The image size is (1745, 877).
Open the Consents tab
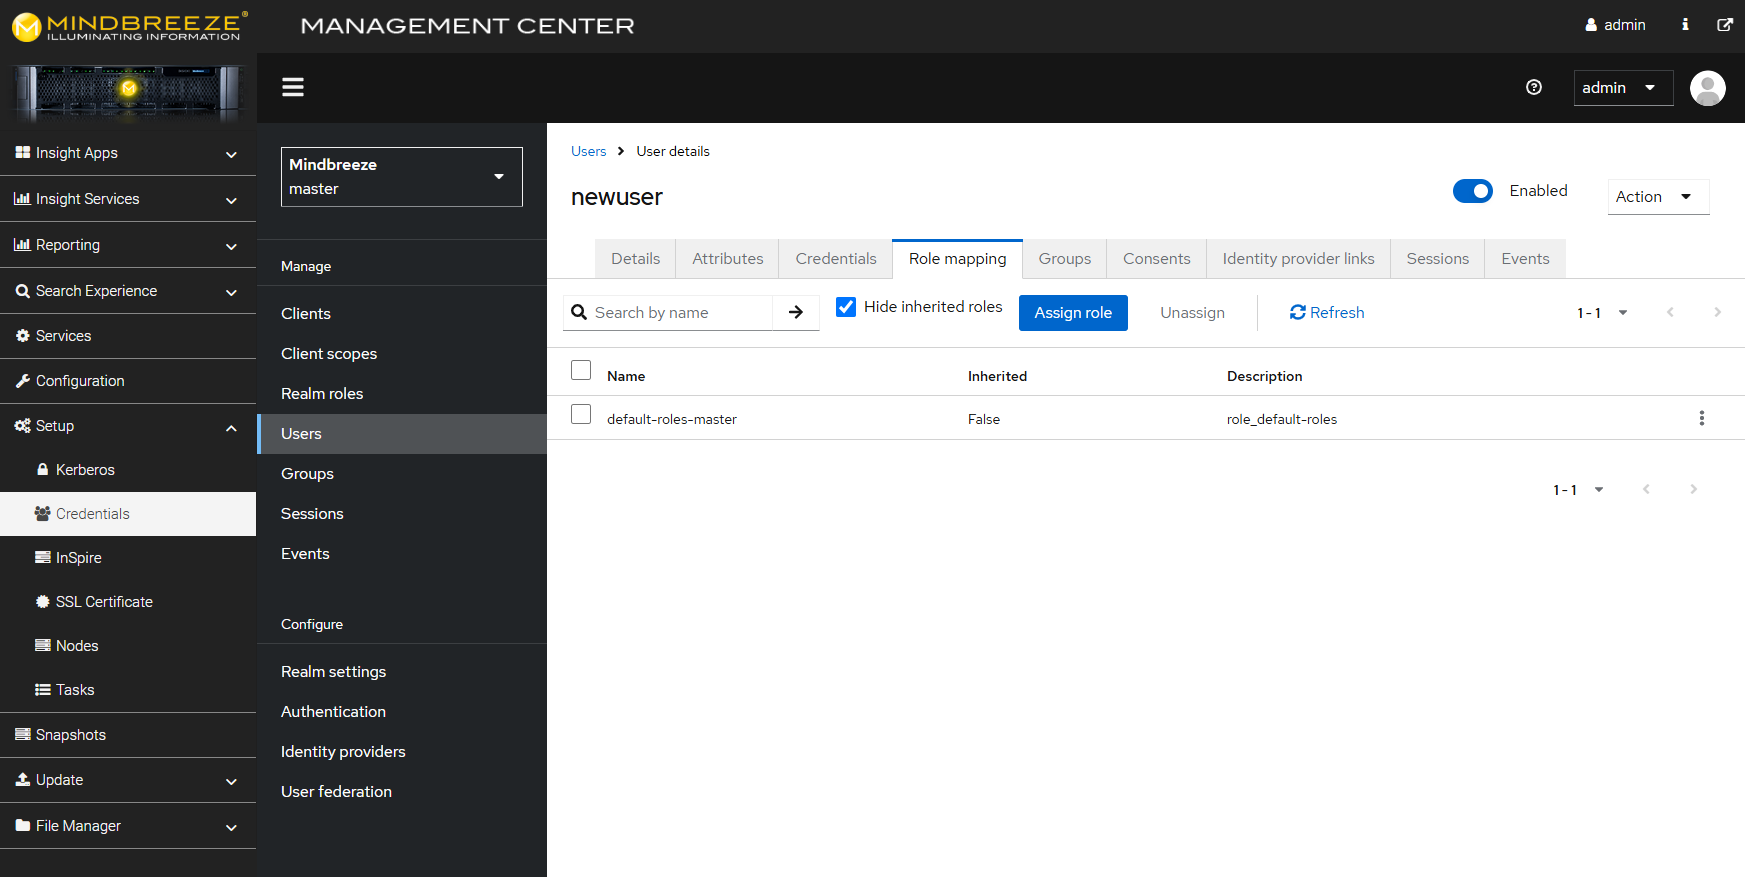click(x=1157, y=259)
